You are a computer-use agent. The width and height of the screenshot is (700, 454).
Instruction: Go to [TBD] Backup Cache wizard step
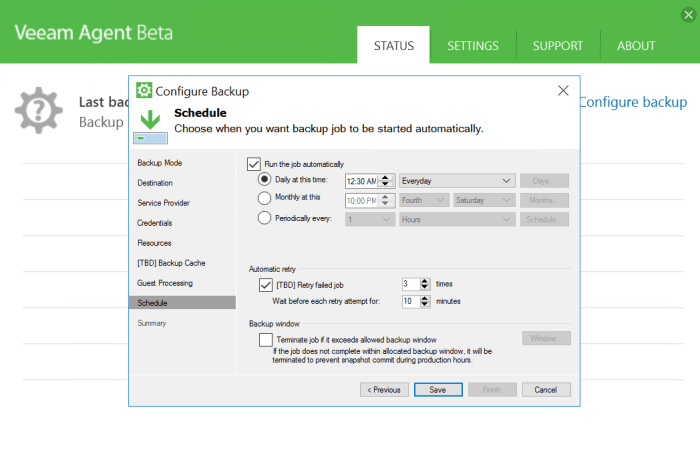coord(171,263)
